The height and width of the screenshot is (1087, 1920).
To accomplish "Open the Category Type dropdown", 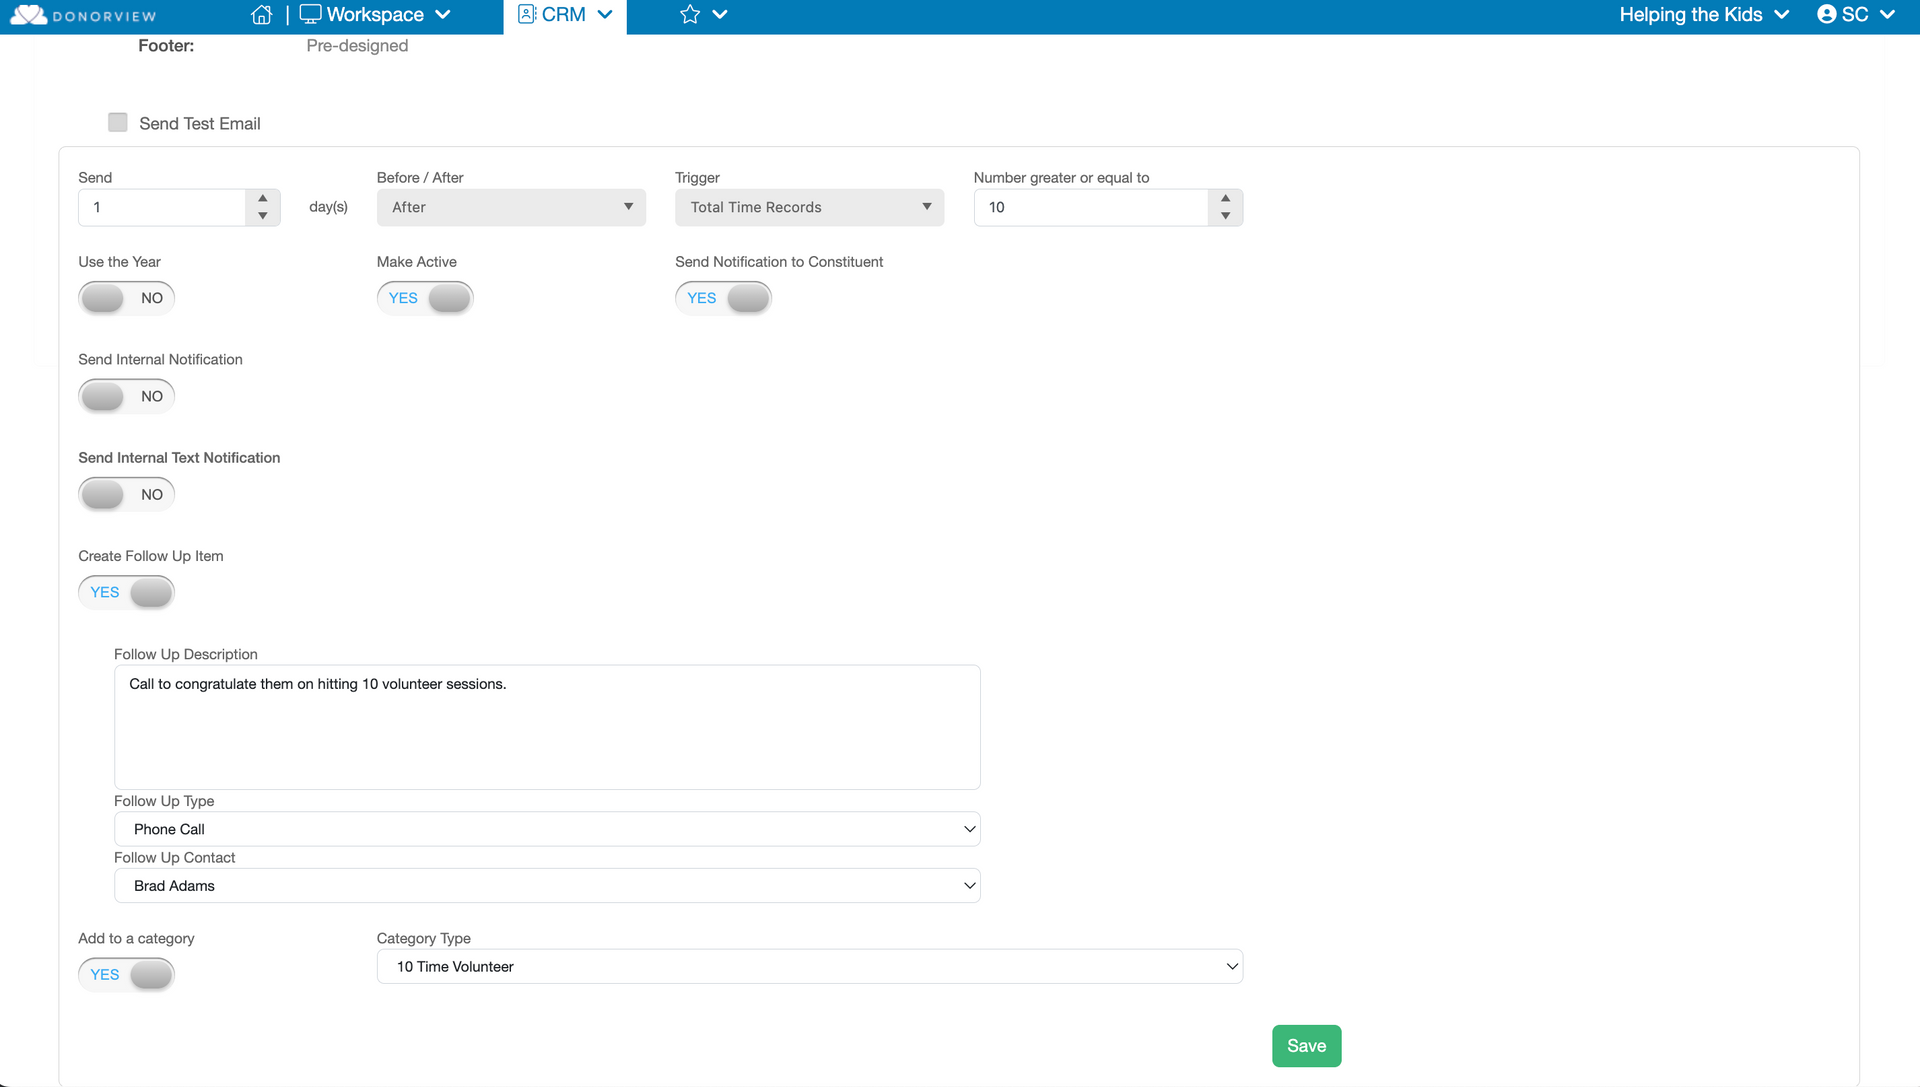I will (810, 966).
